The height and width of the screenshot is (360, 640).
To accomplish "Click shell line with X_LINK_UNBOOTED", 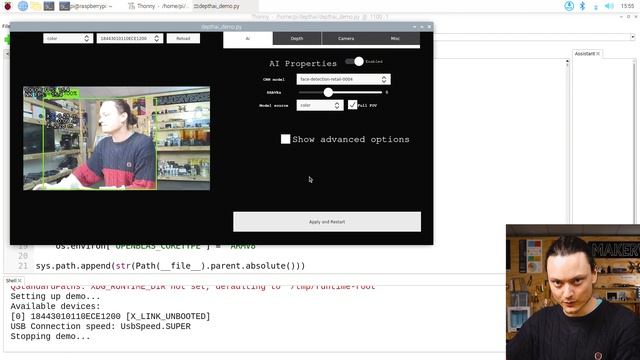I will (110, 316).
